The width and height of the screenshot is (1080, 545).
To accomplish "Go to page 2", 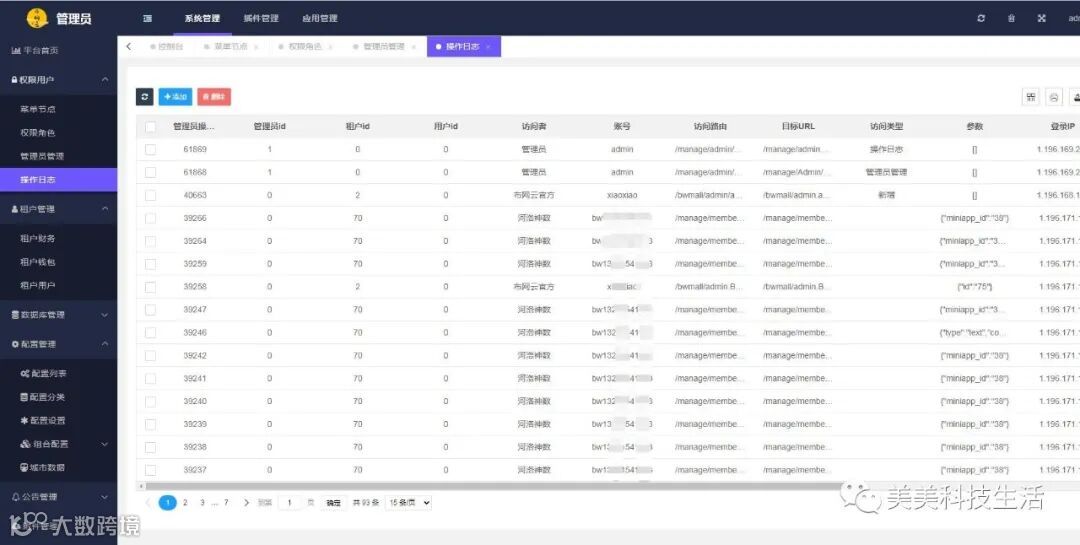I will pyautogui.click(x=185, y=503).
